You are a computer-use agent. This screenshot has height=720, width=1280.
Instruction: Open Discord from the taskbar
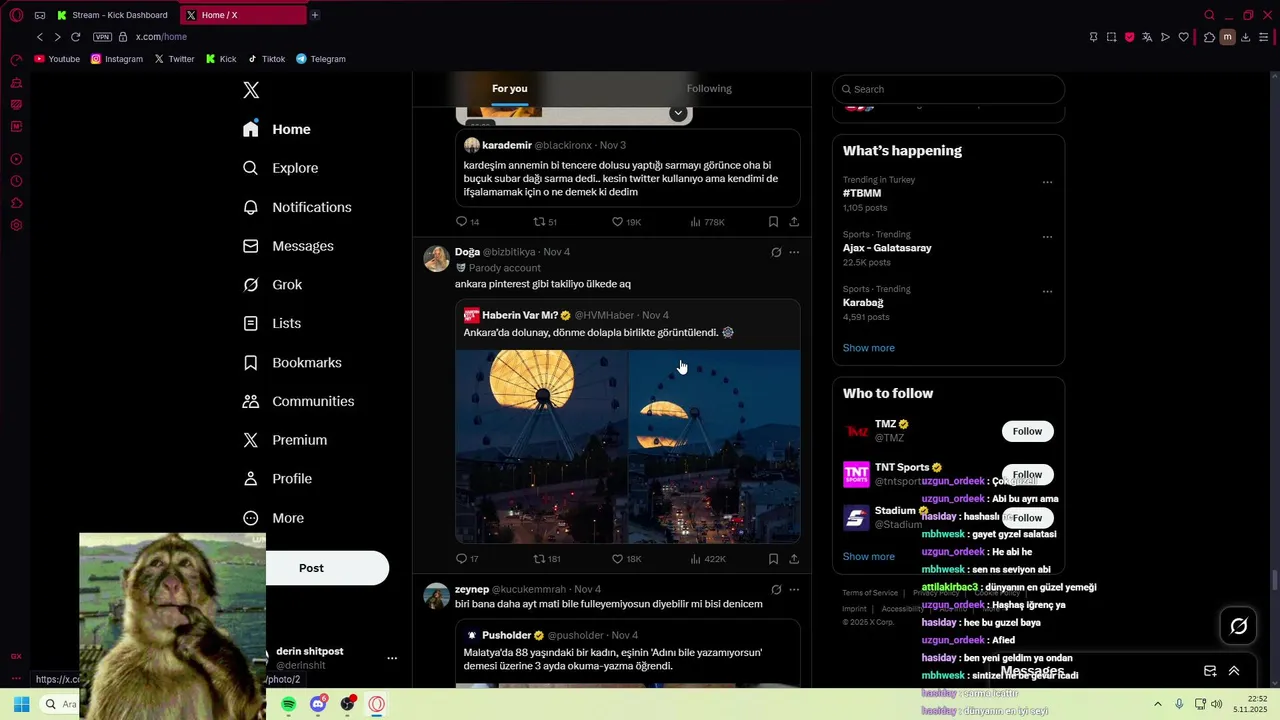tap(318, 704)
